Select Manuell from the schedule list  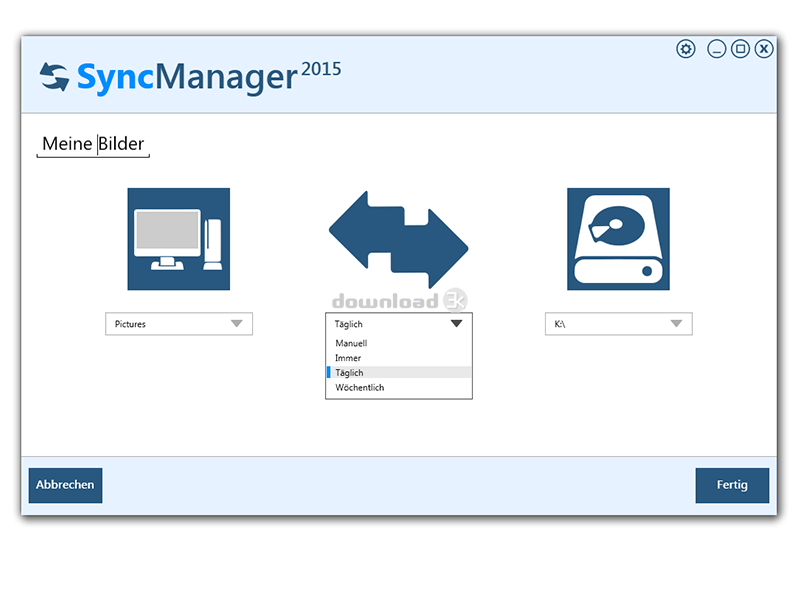[398, 343]
